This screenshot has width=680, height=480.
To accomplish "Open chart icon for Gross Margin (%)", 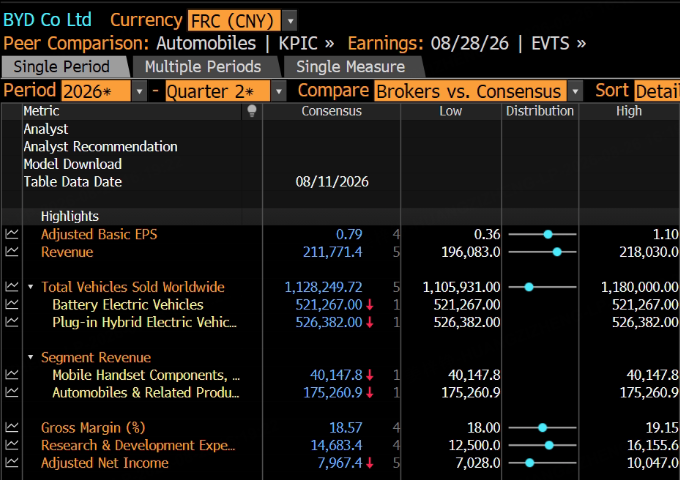I will tap(12, 428).
